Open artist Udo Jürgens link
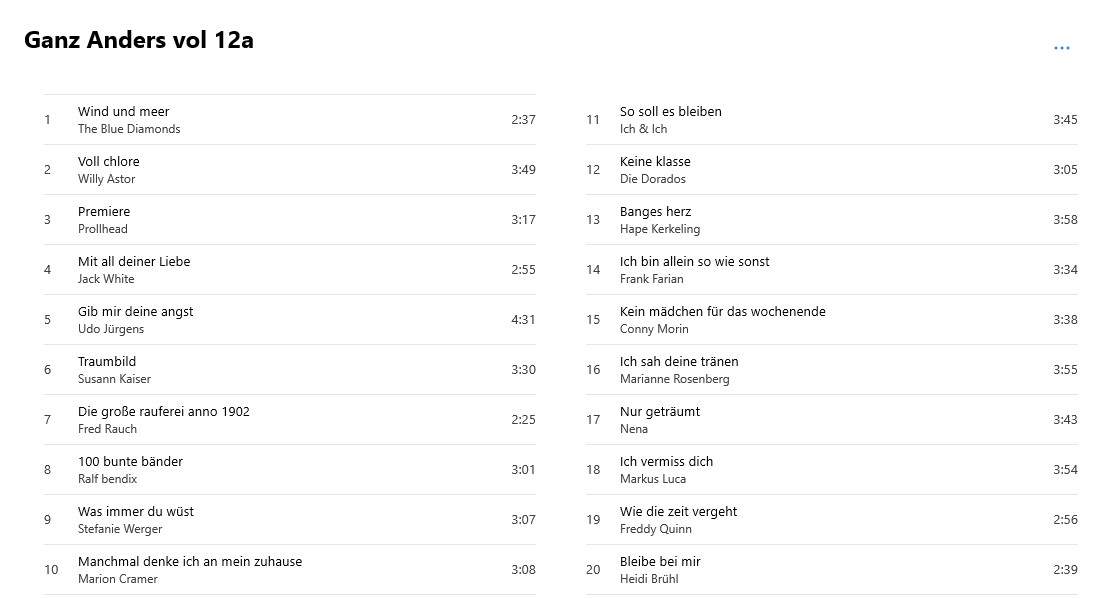Screen dimensions: 1118x599 (x=111, y=329)
